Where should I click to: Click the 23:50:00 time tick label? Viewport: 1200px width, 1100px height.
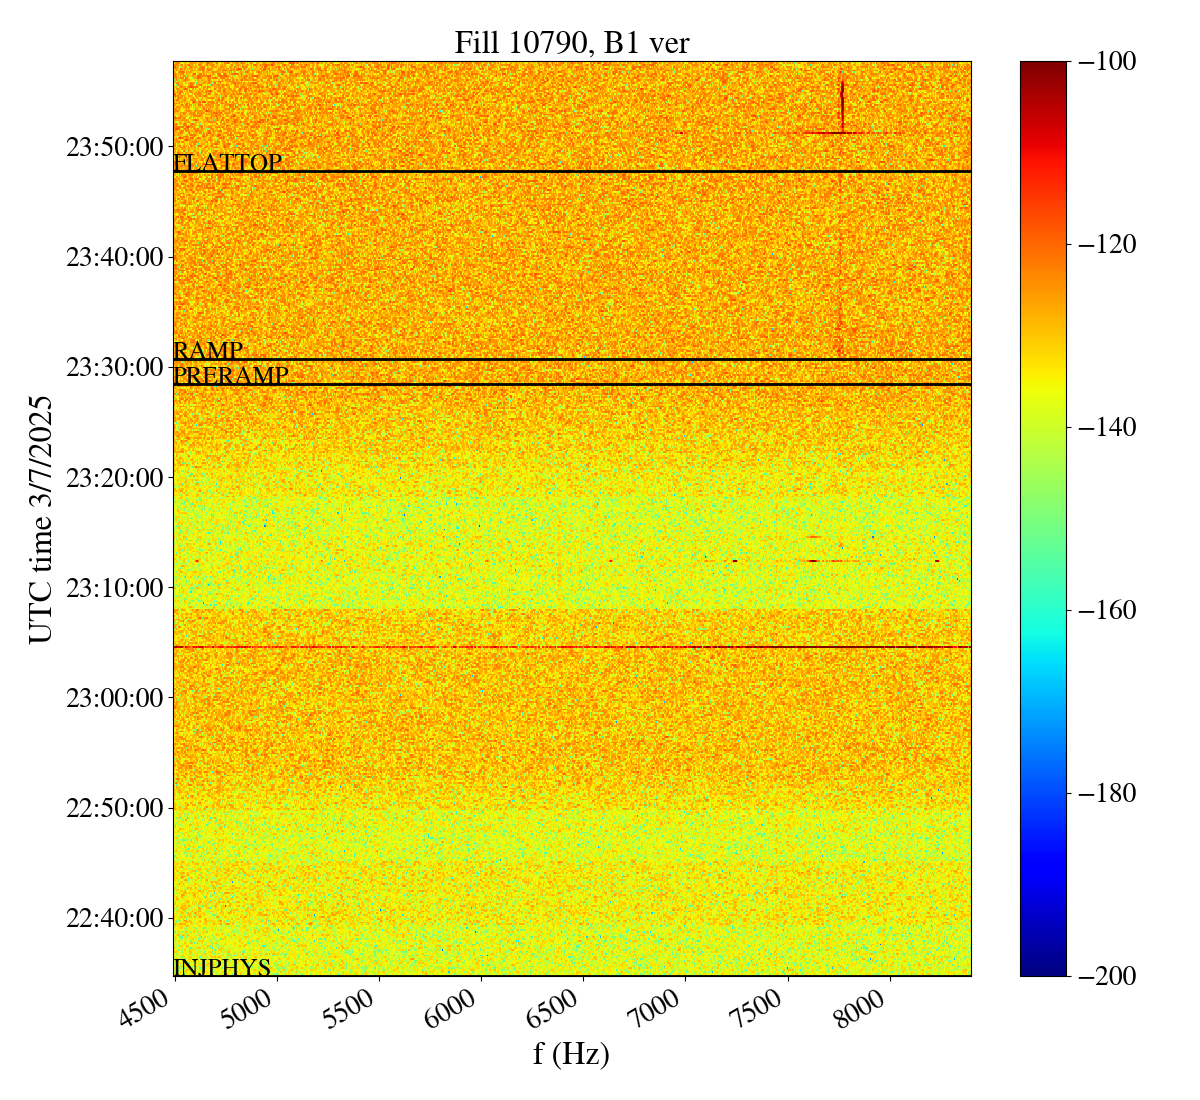coord(114,147)
